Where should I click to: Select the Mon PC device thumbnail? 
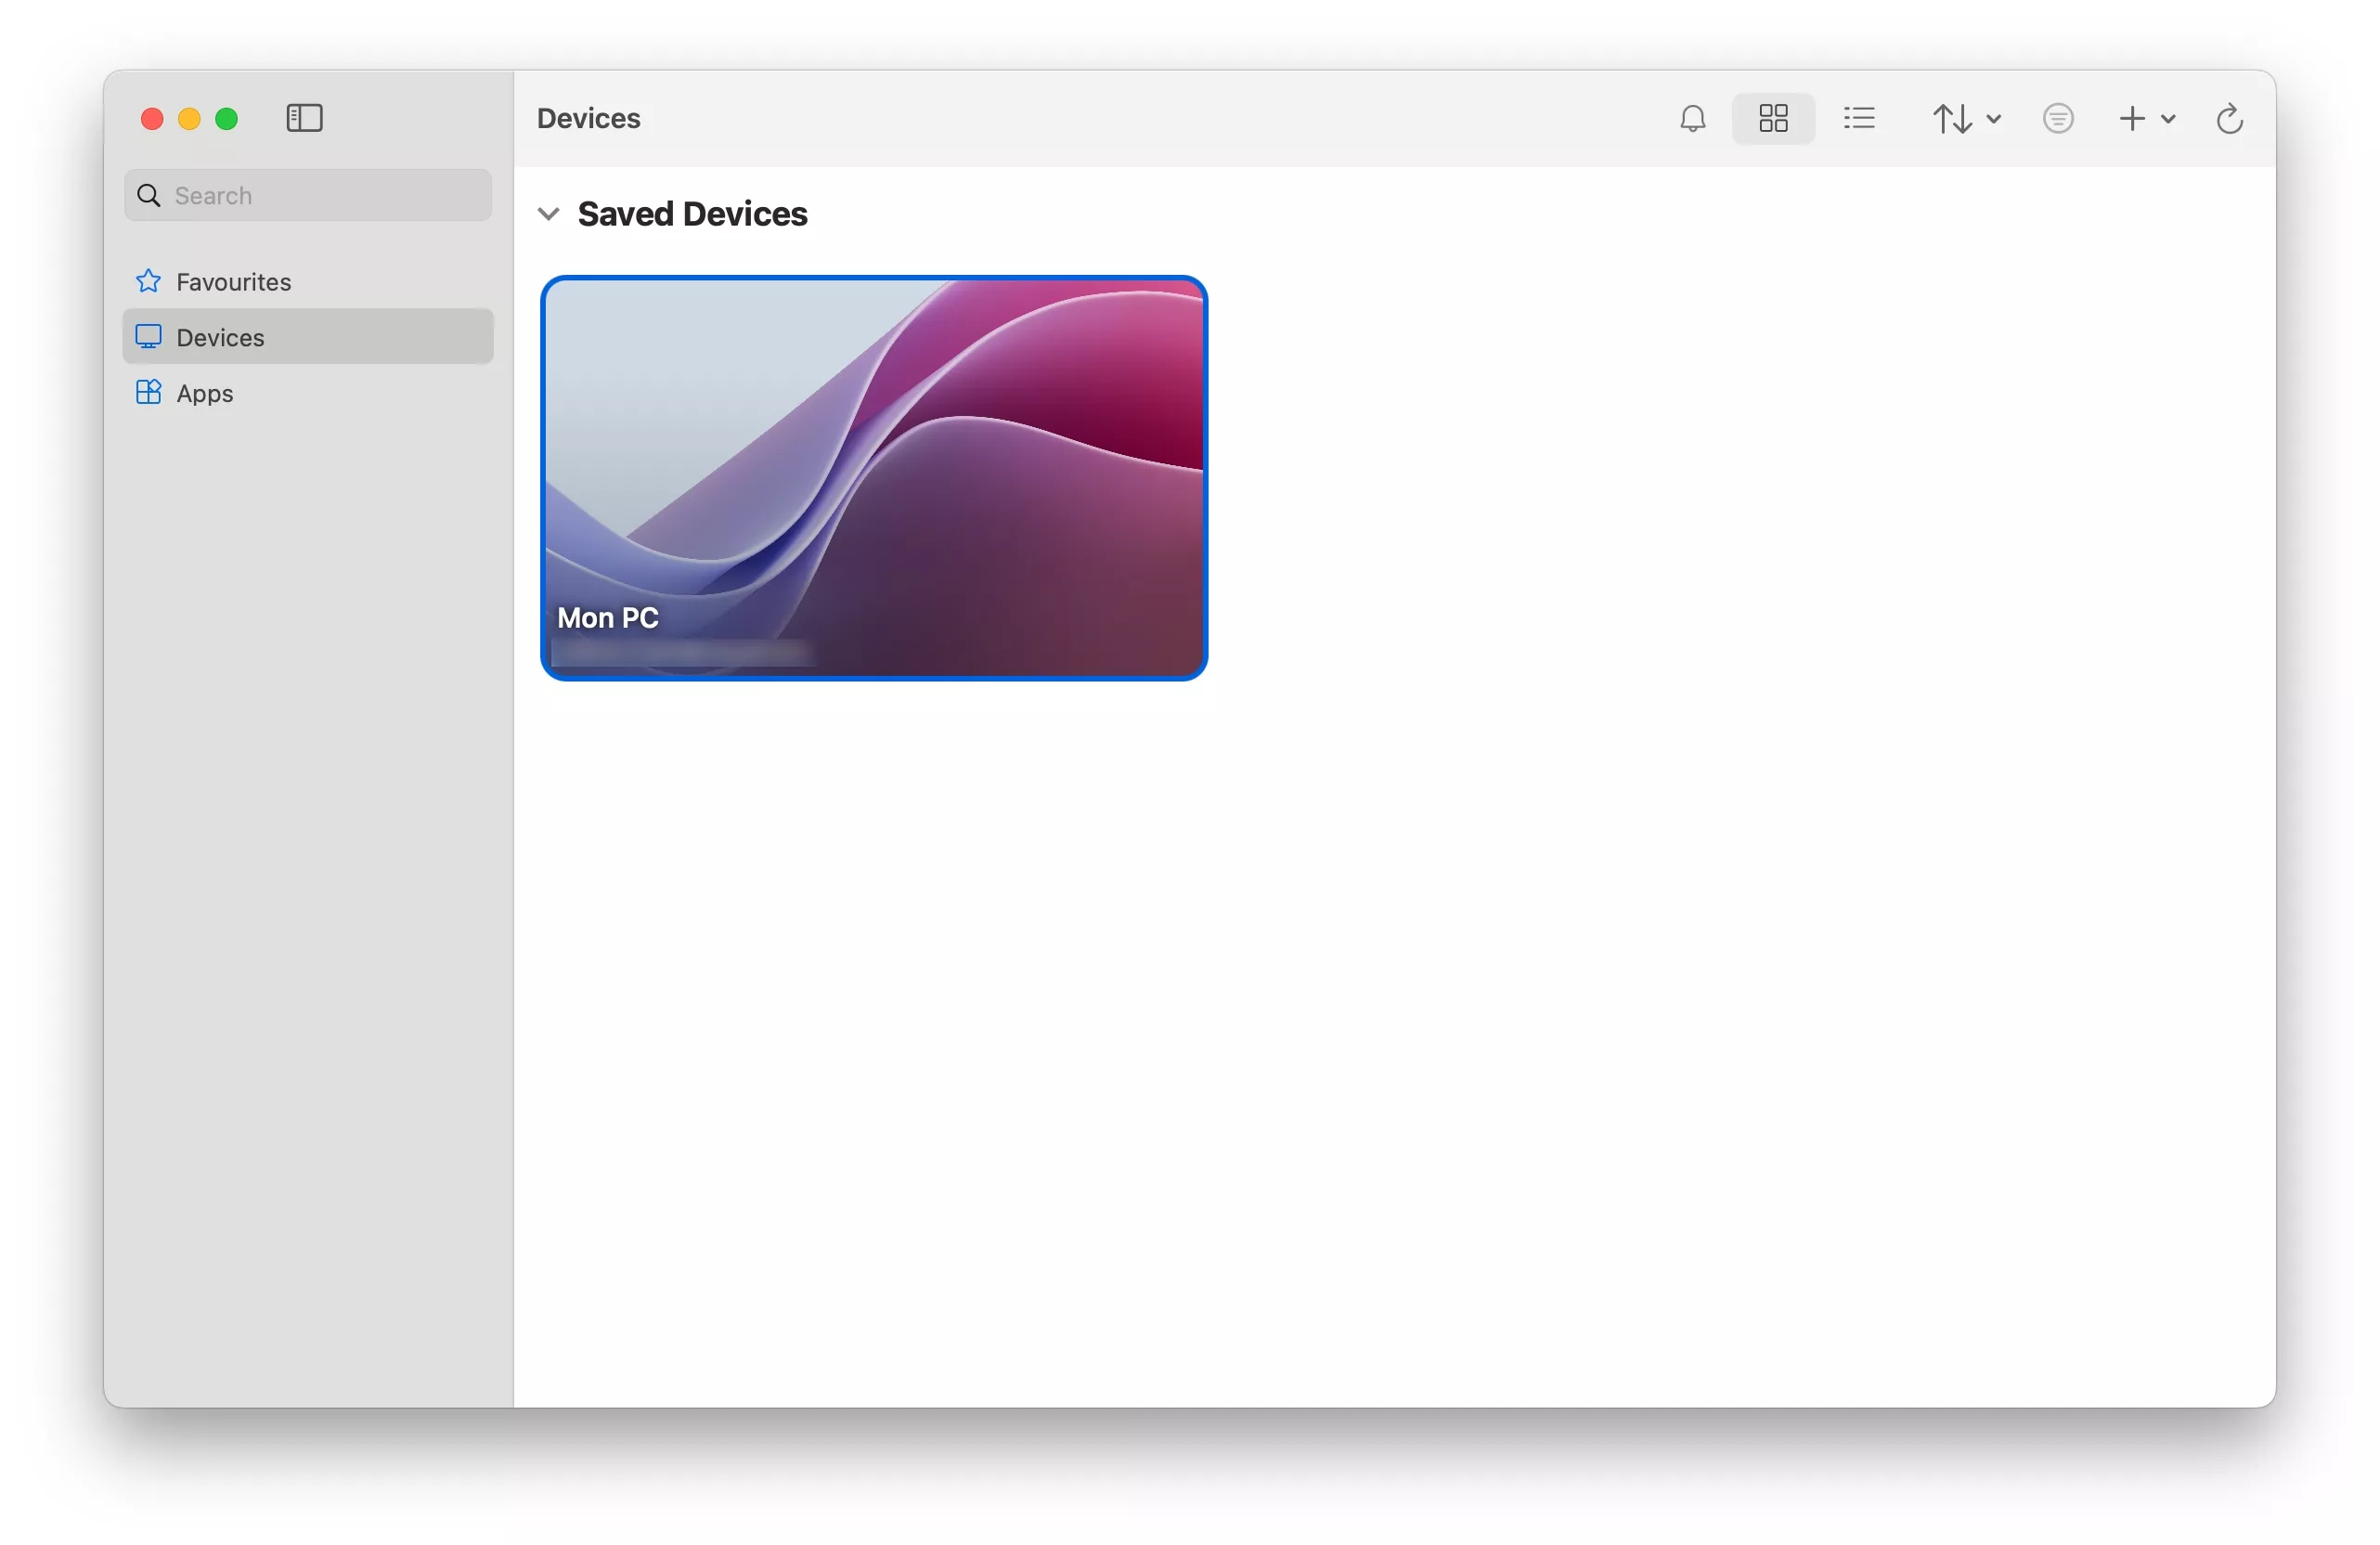tap(874, 478)
